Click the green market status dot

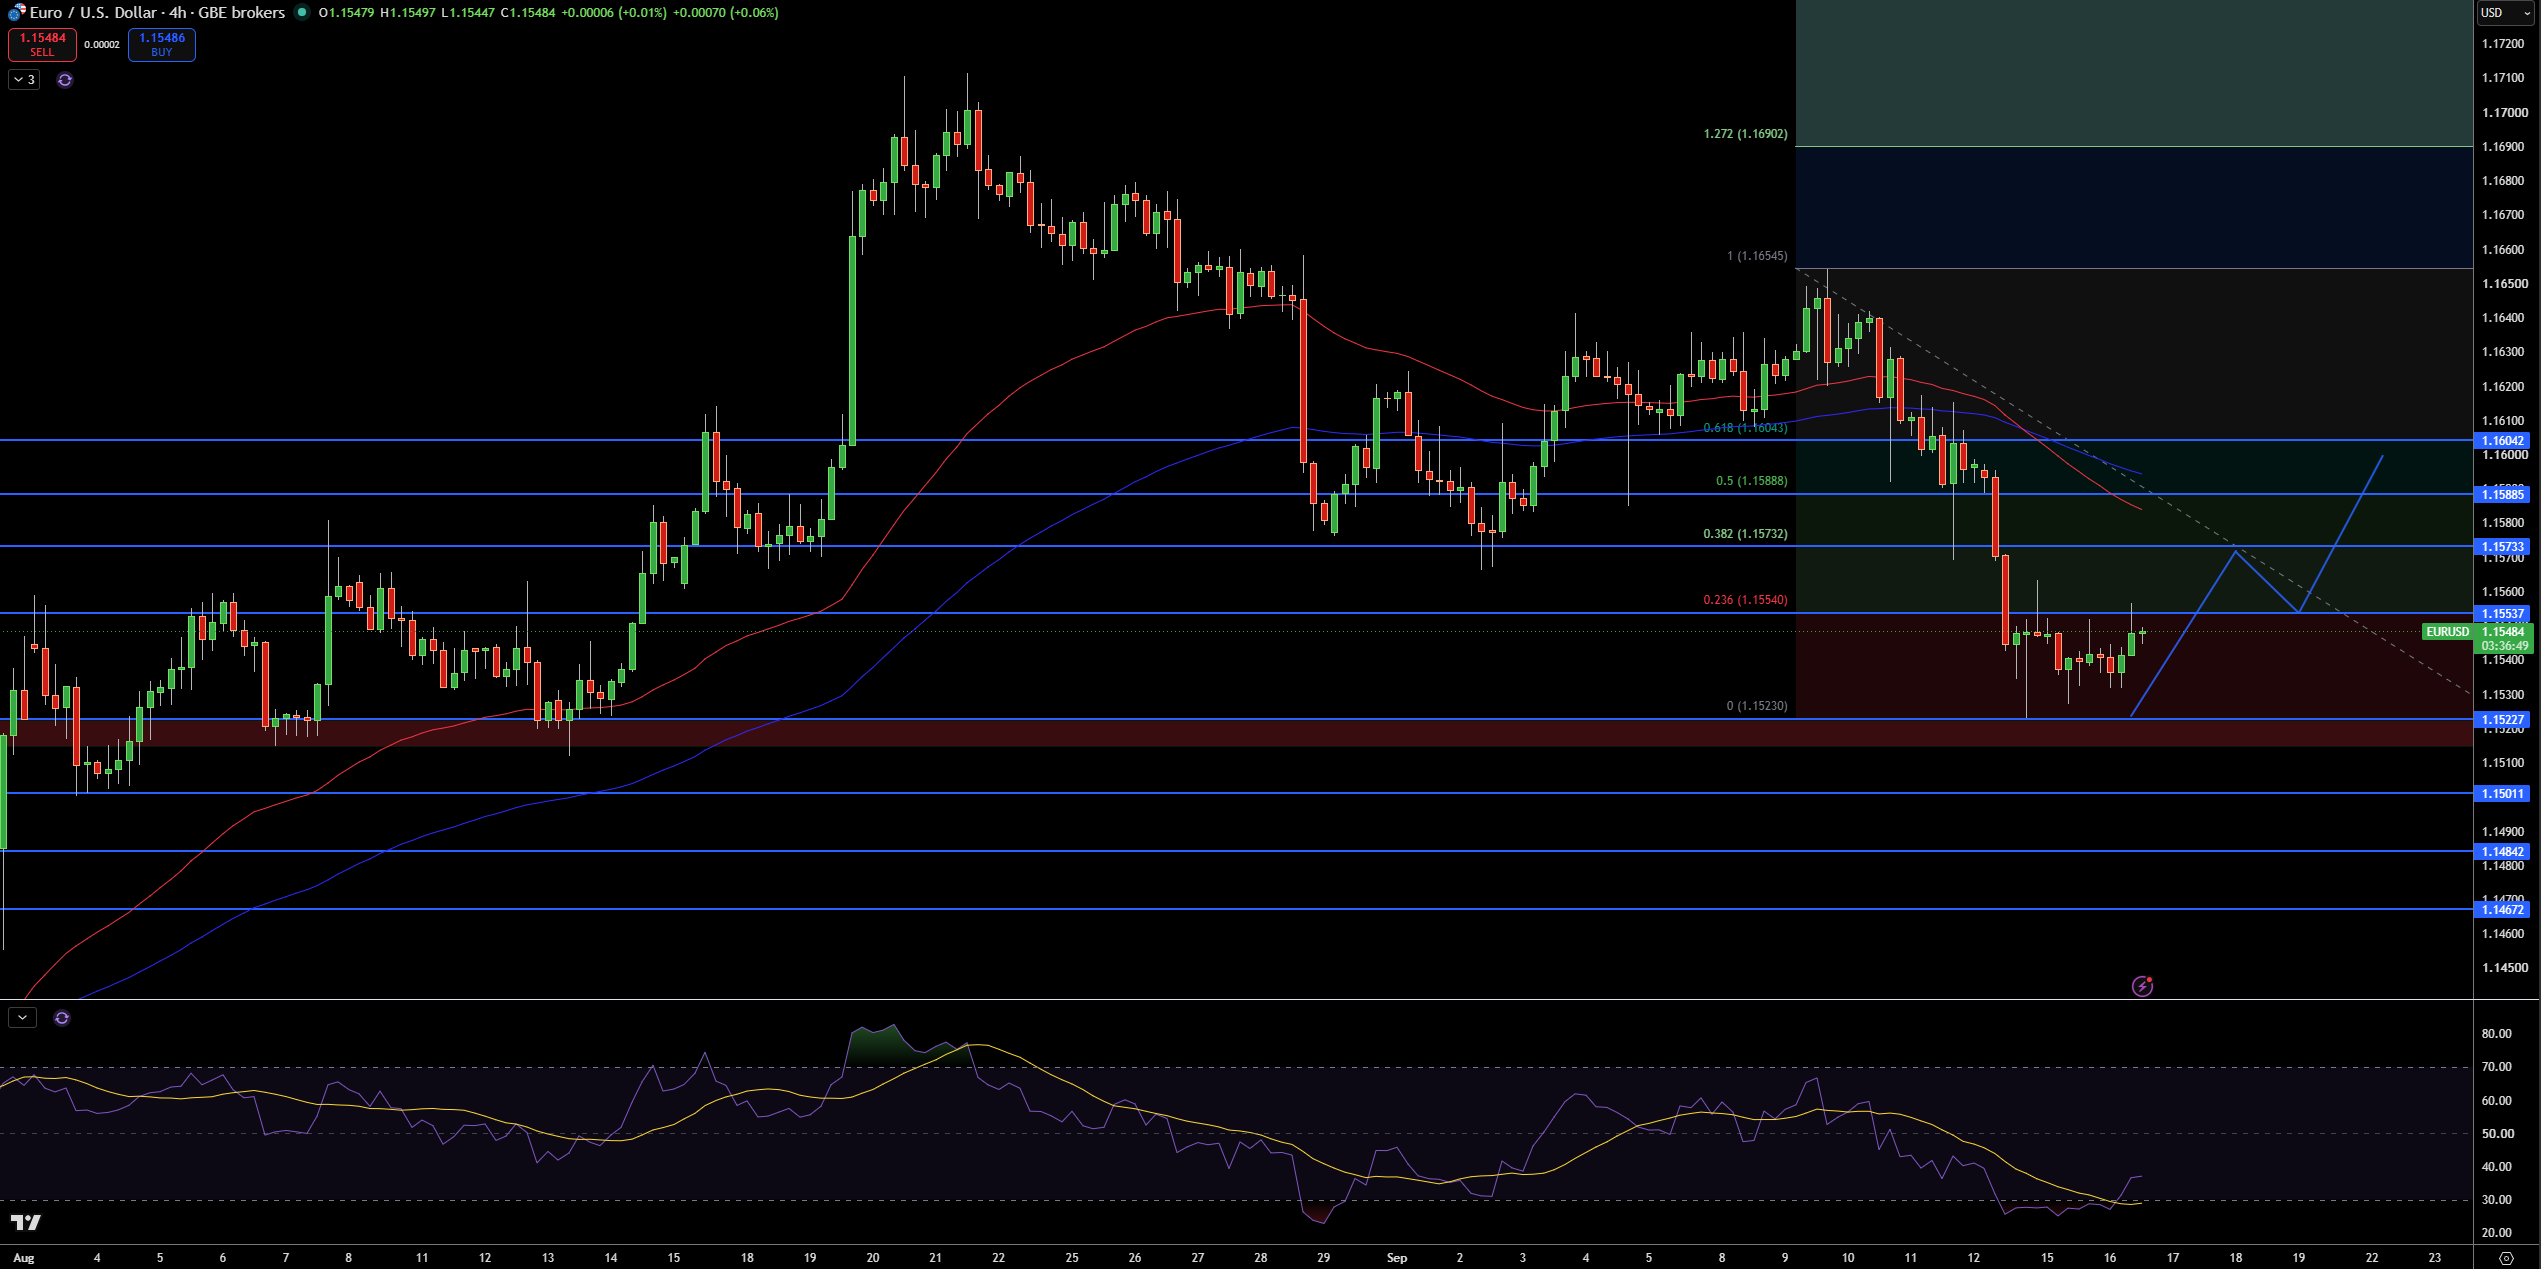pyautogui.click(x=301, y=12)
